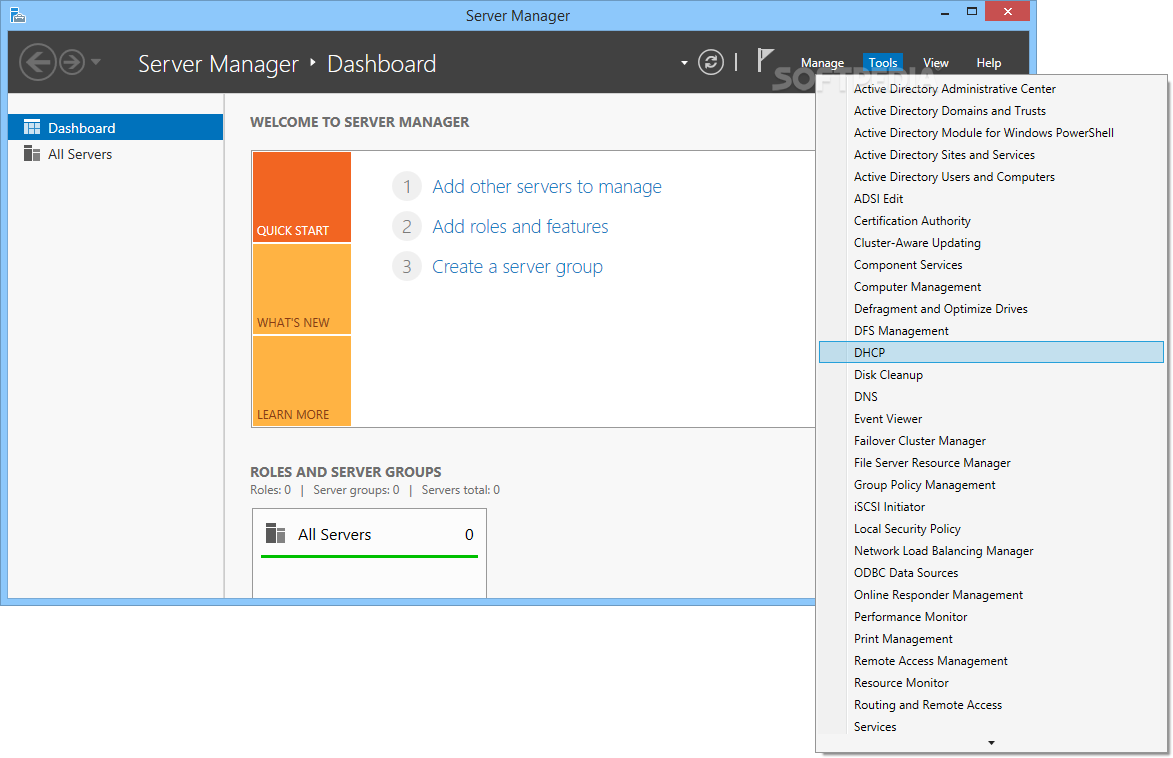1173x758 pixels.
Task: Click Add other servers to manage link
Action: point(547,186)
